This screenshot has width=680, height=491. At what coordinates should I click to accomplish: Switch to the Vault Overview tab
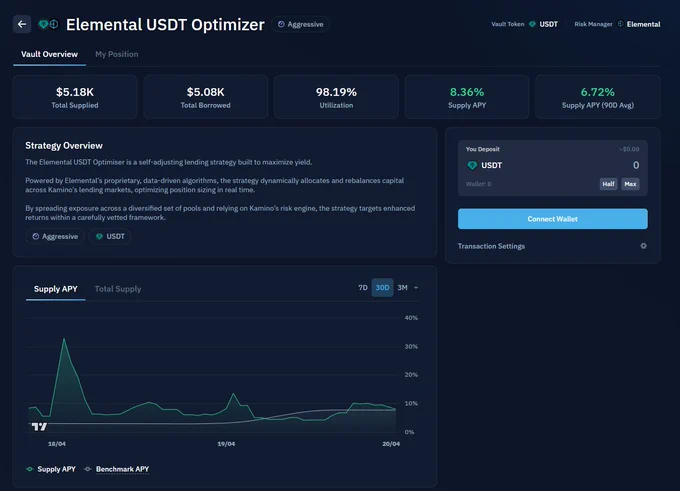click(49, 54)
